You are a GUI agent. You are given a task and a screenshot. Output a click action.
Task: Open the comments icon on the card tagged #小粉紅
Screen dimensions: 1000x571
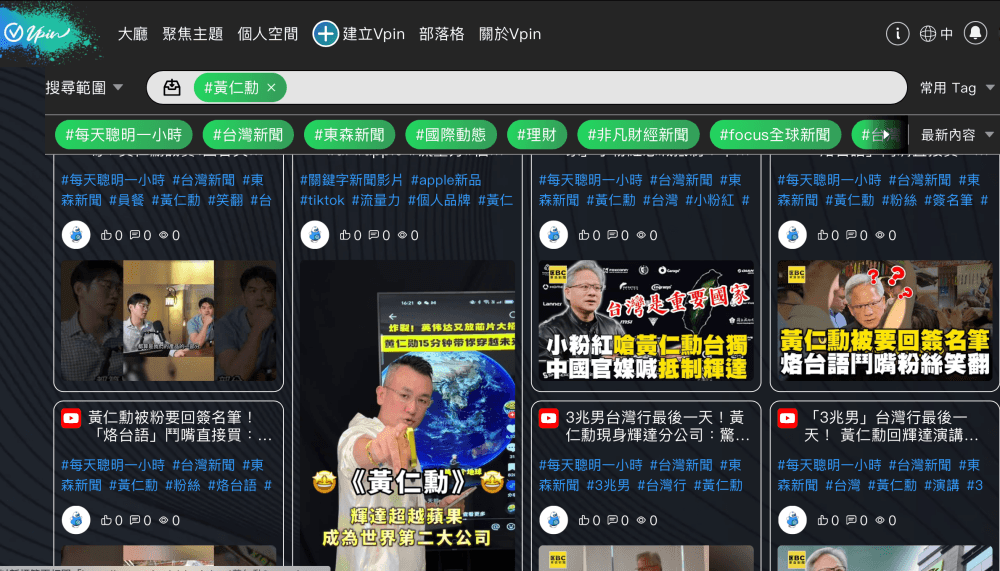613,235
